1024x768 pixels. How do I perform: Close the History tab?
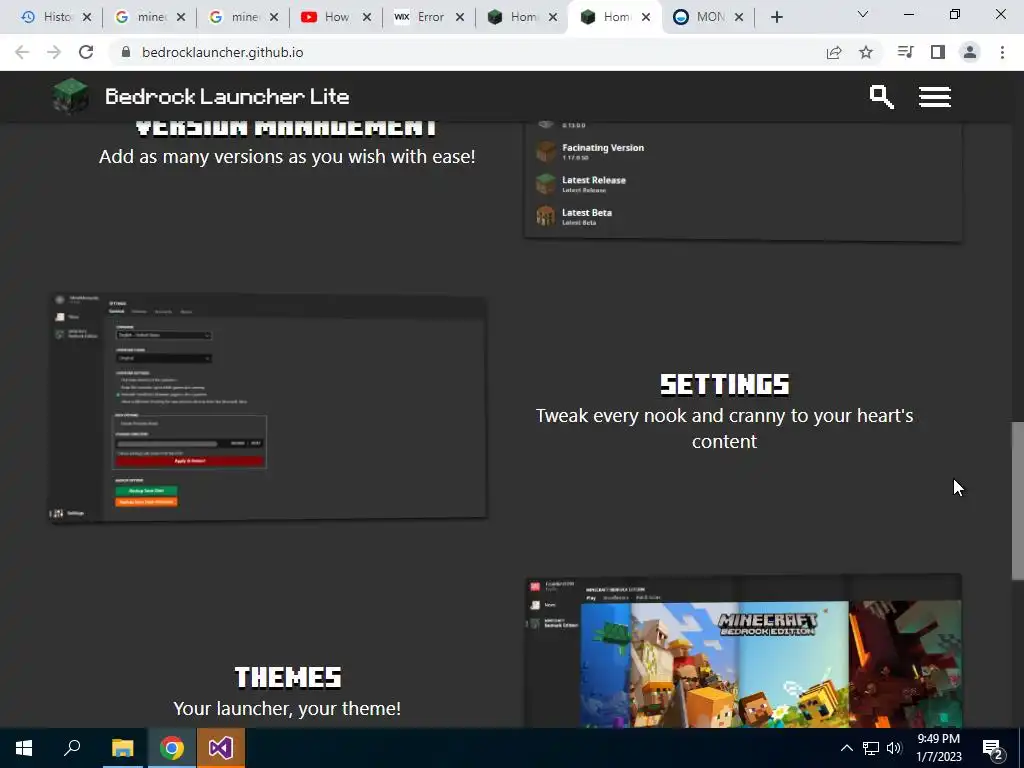pyautogui.click(x=87, y=17)
